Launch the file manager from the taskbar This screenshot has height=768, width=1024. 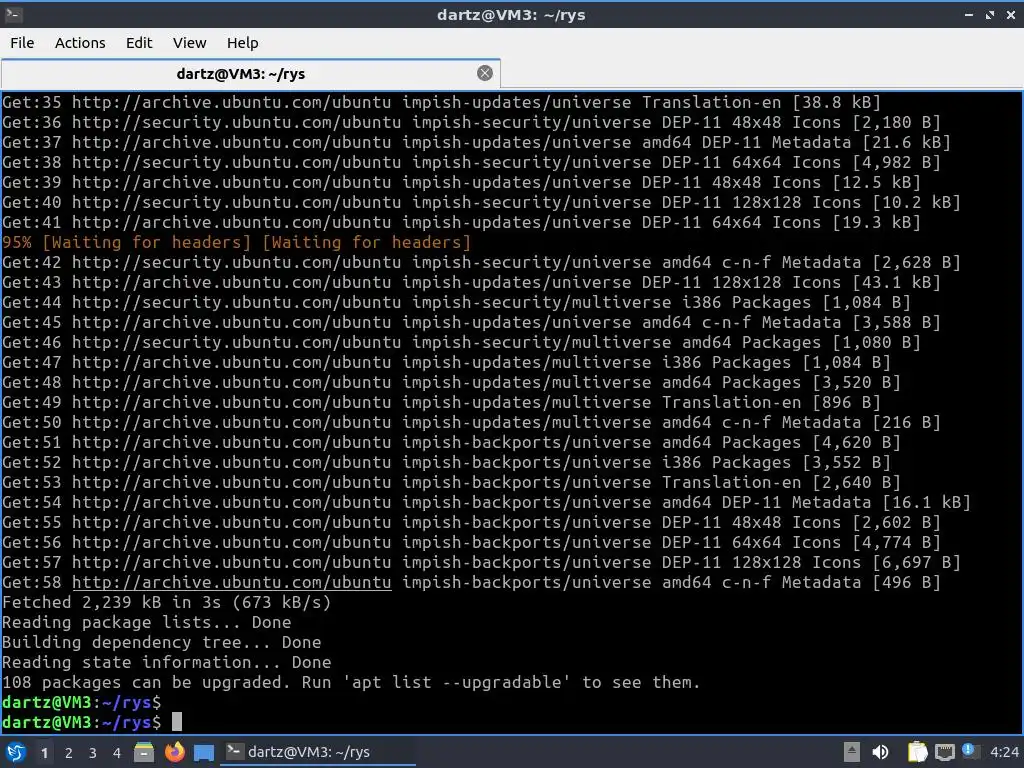[144, 752]
